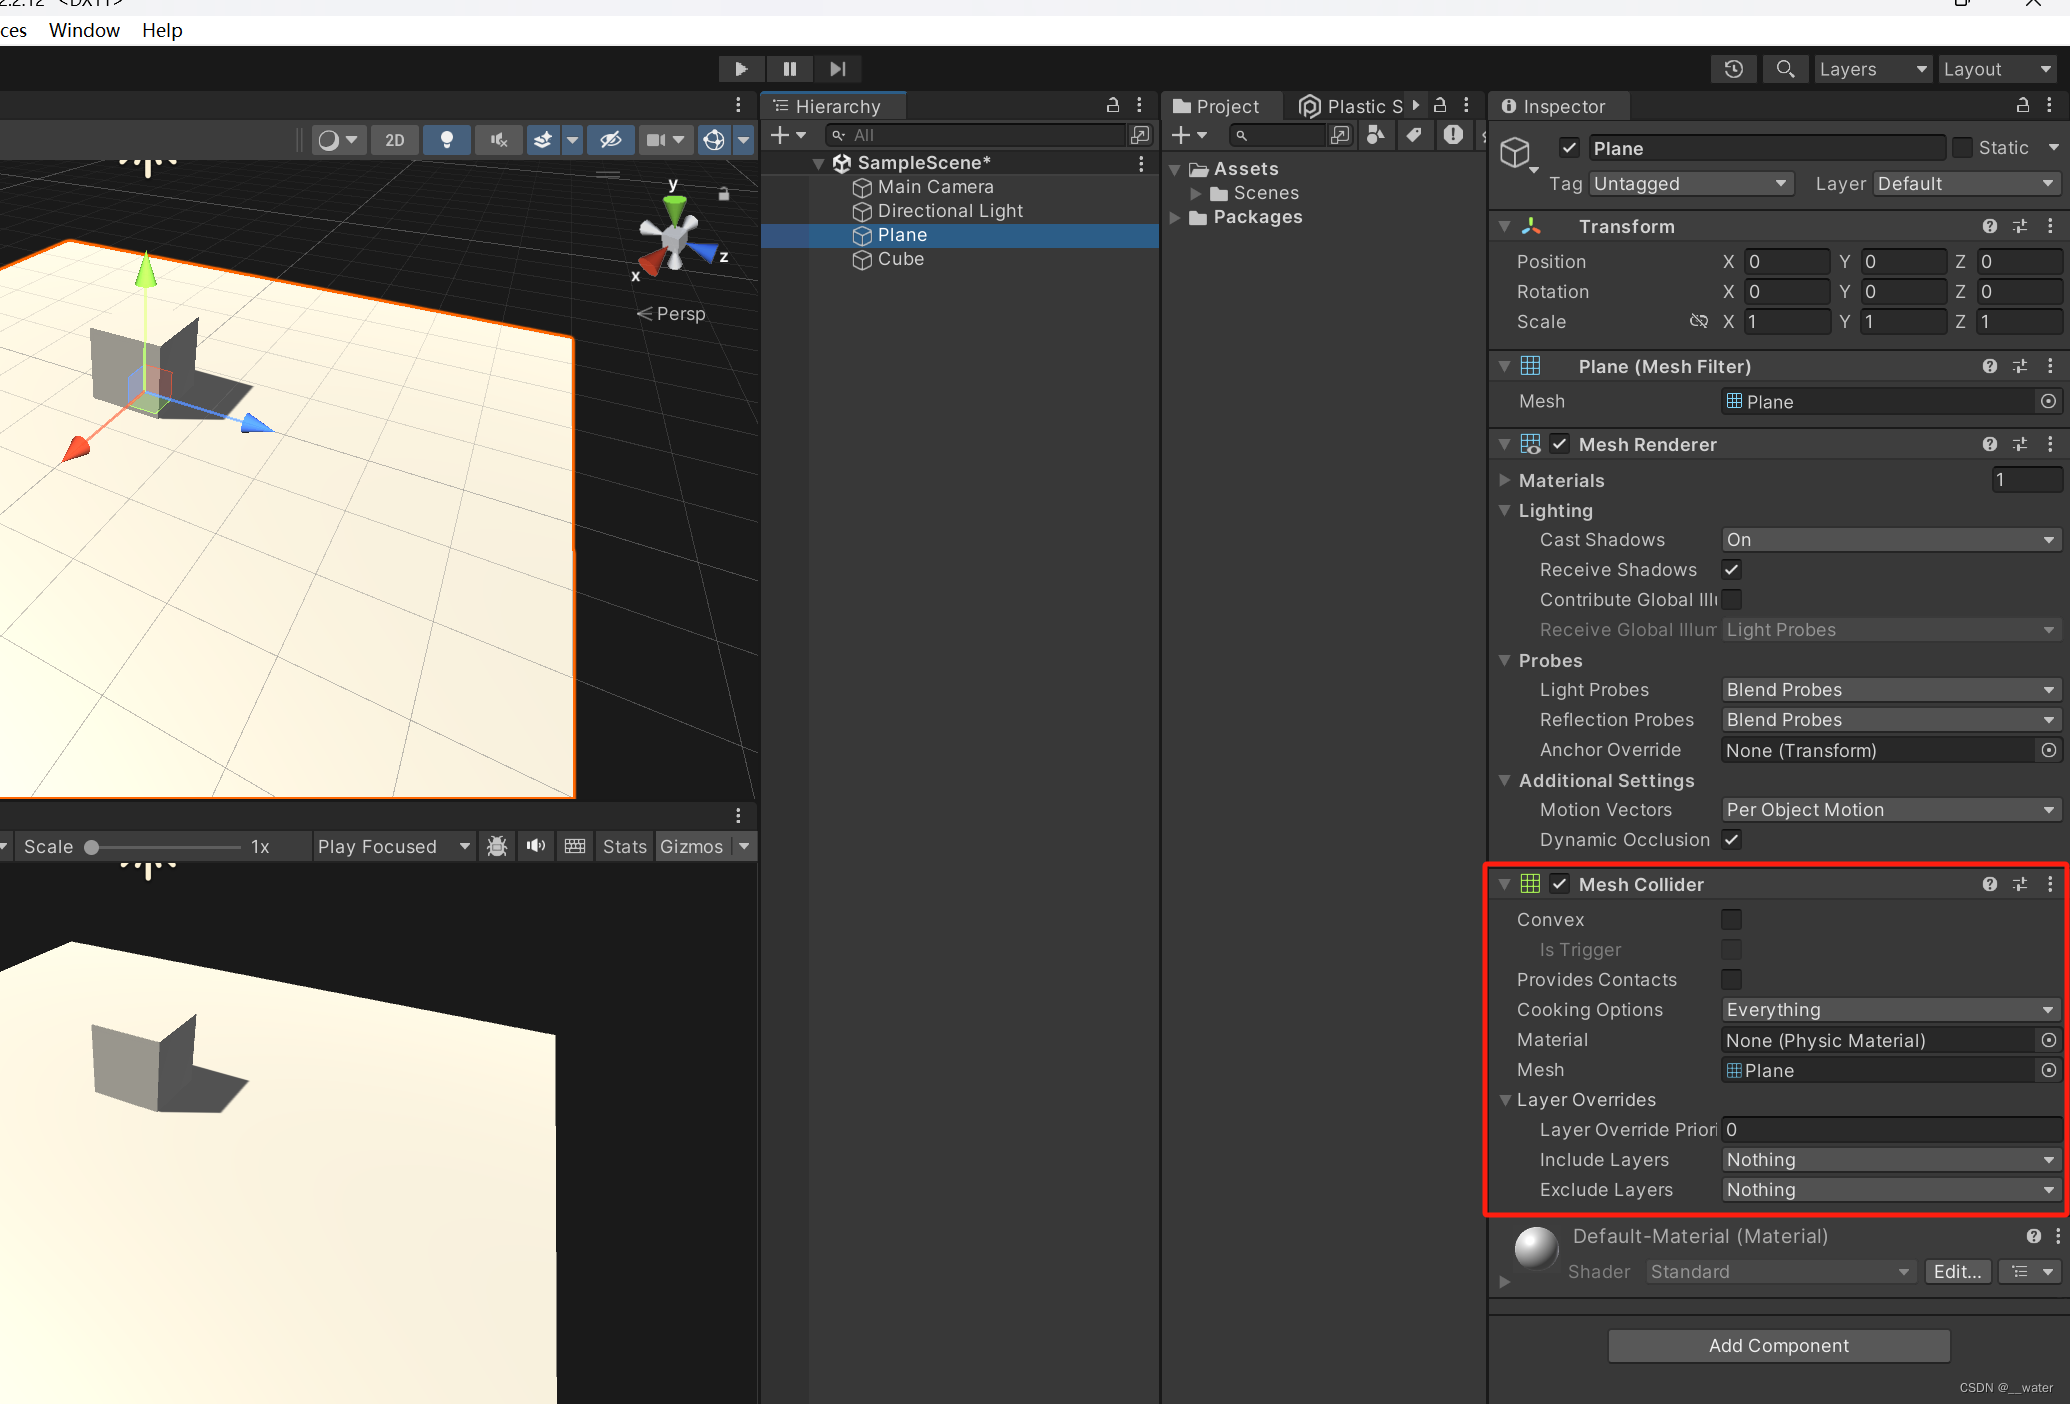Open the Window menu

click(x=84, y=30)
